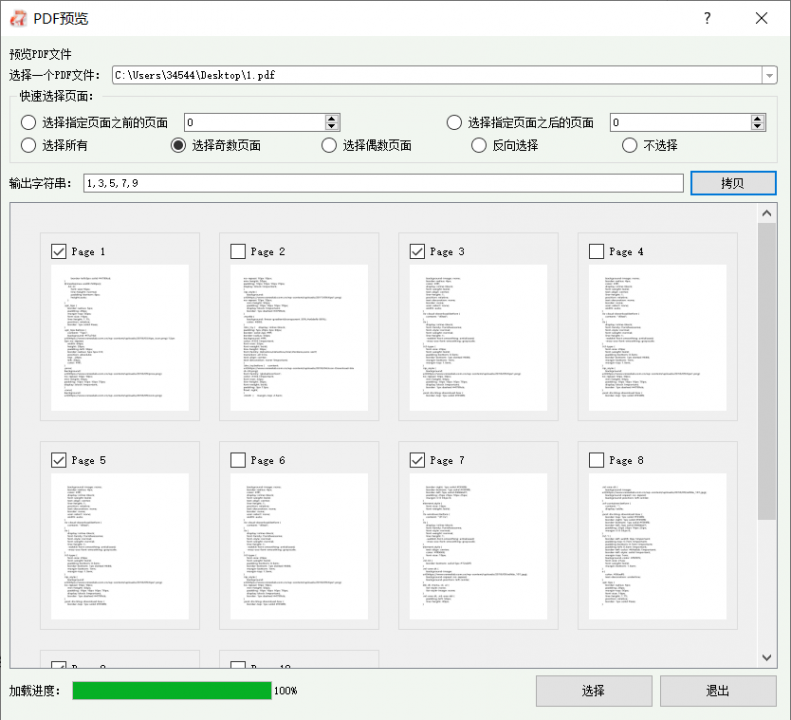Click the 输出字符串 text field

[383, 183]
